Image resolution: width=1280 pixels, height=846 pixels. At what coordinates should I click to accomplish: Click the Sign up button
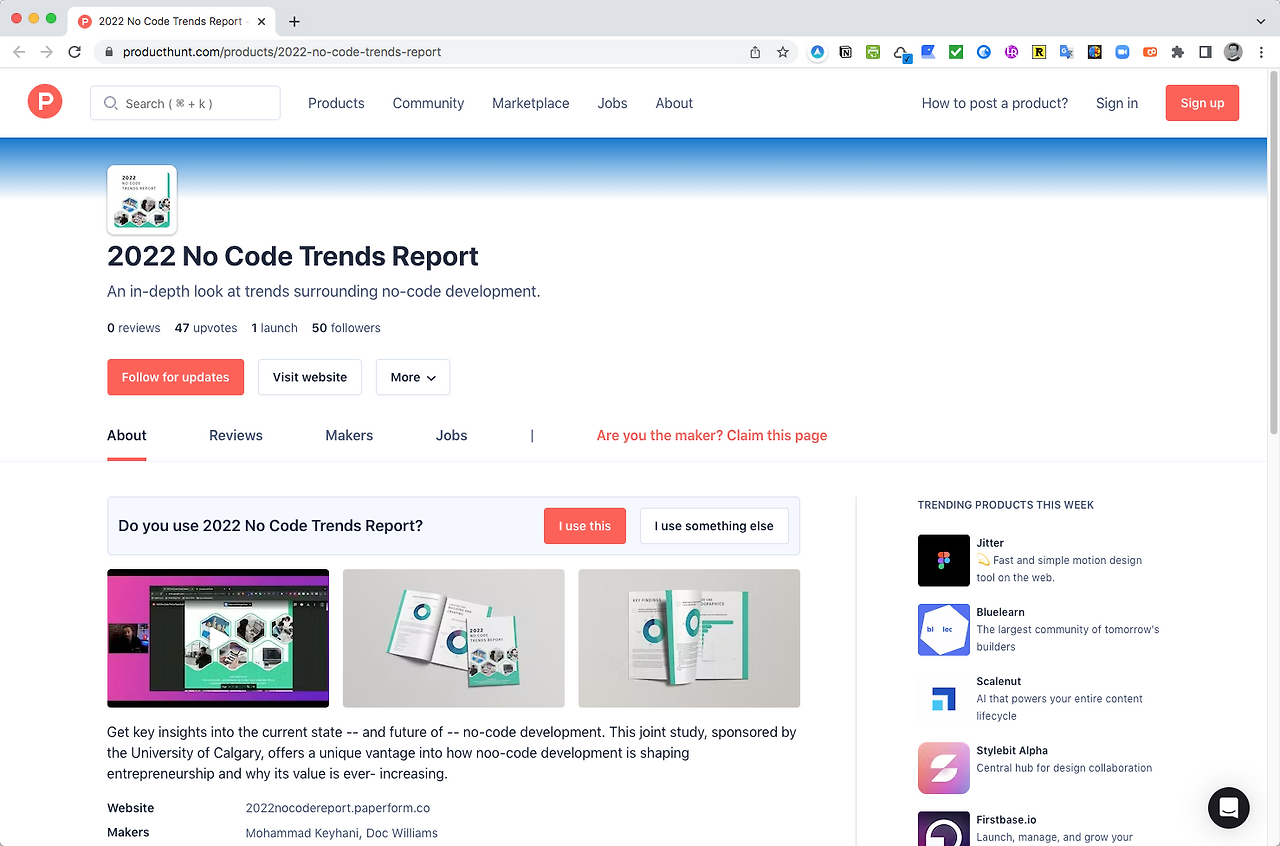[x=1202, y=103]
